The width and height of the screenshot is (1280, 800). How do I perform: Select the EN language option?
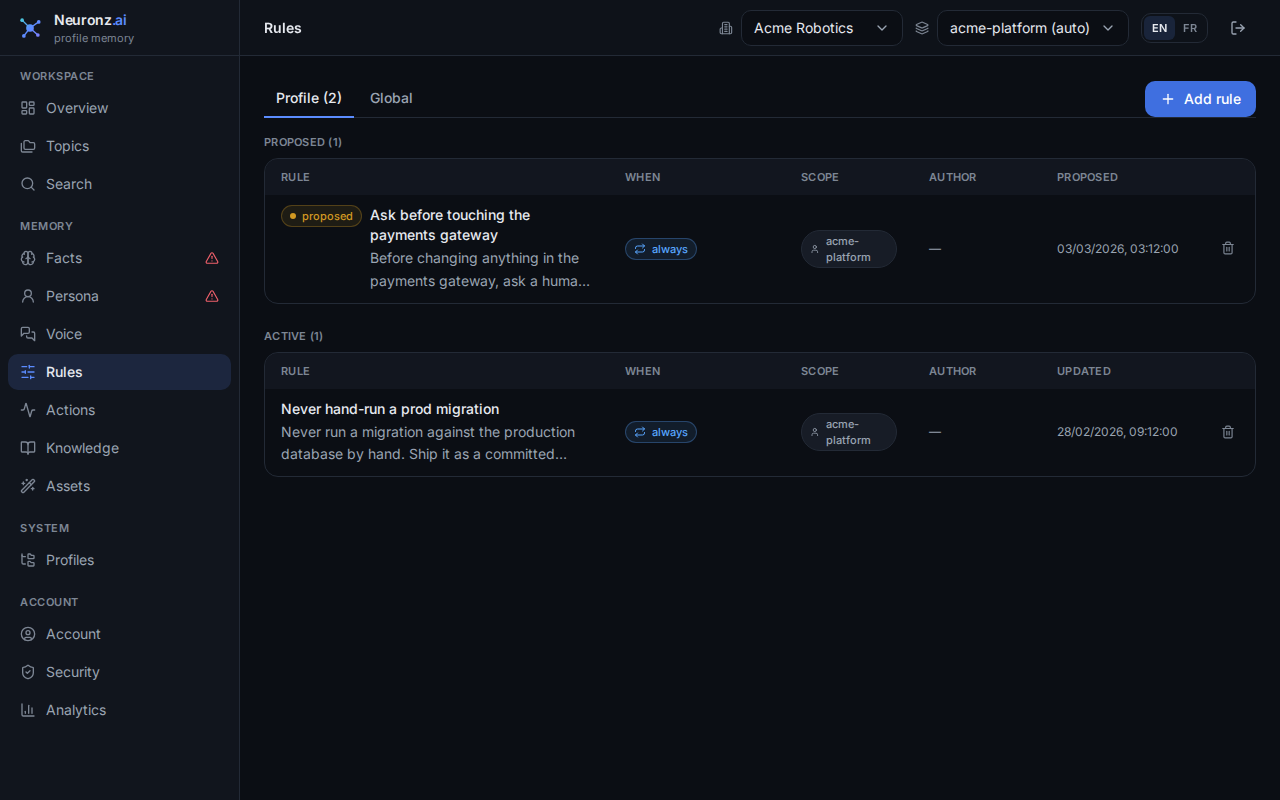(1160, 28)
